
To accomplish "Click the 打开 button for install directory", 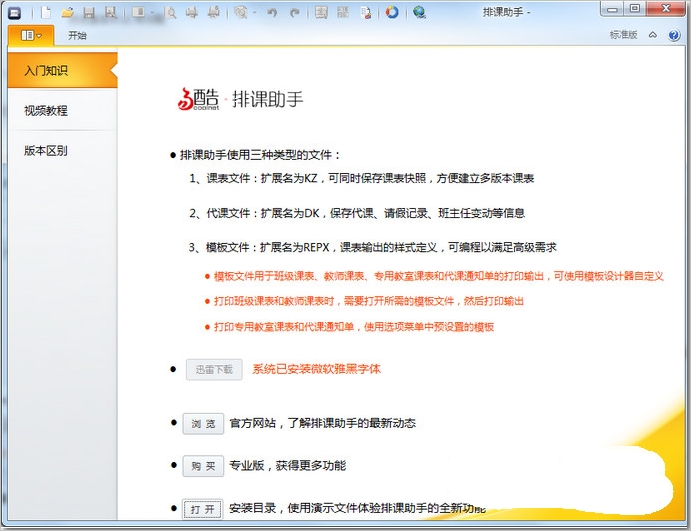I will (x=203, y=509).
